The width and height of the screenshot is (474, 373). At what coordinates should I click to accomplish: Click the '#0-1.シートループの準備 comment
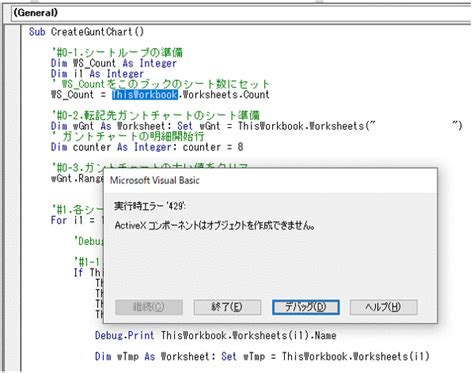point(117,53)
